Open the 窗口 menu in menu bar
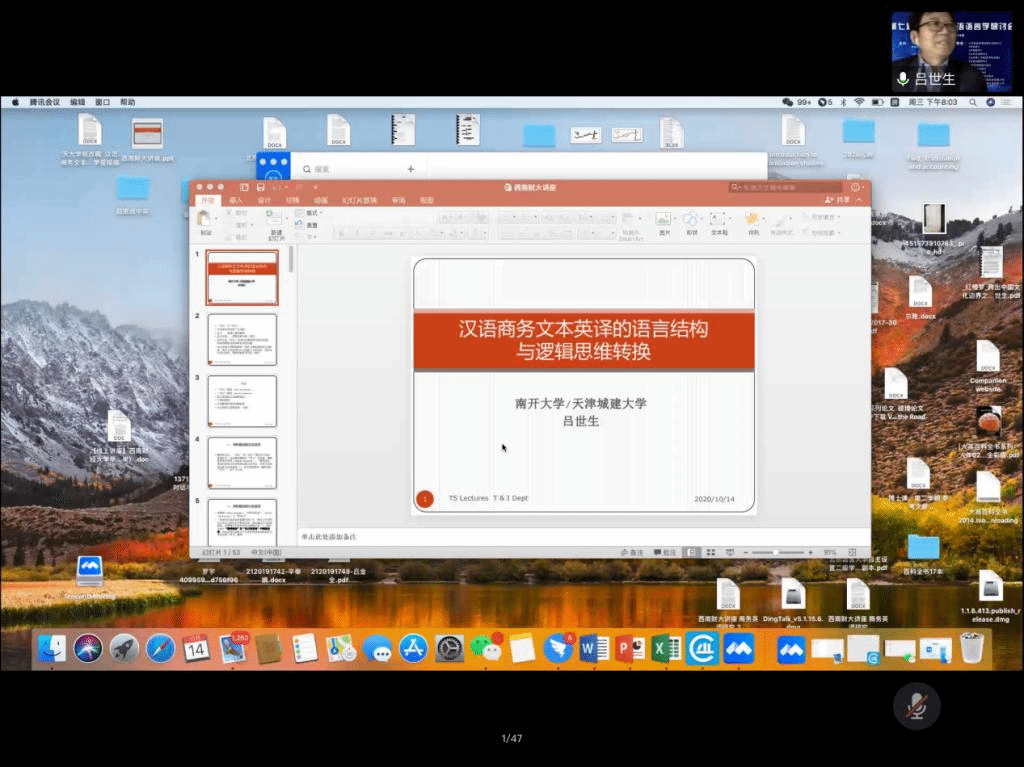This screenshot has width=1024, height=767. tap(103, 102)
